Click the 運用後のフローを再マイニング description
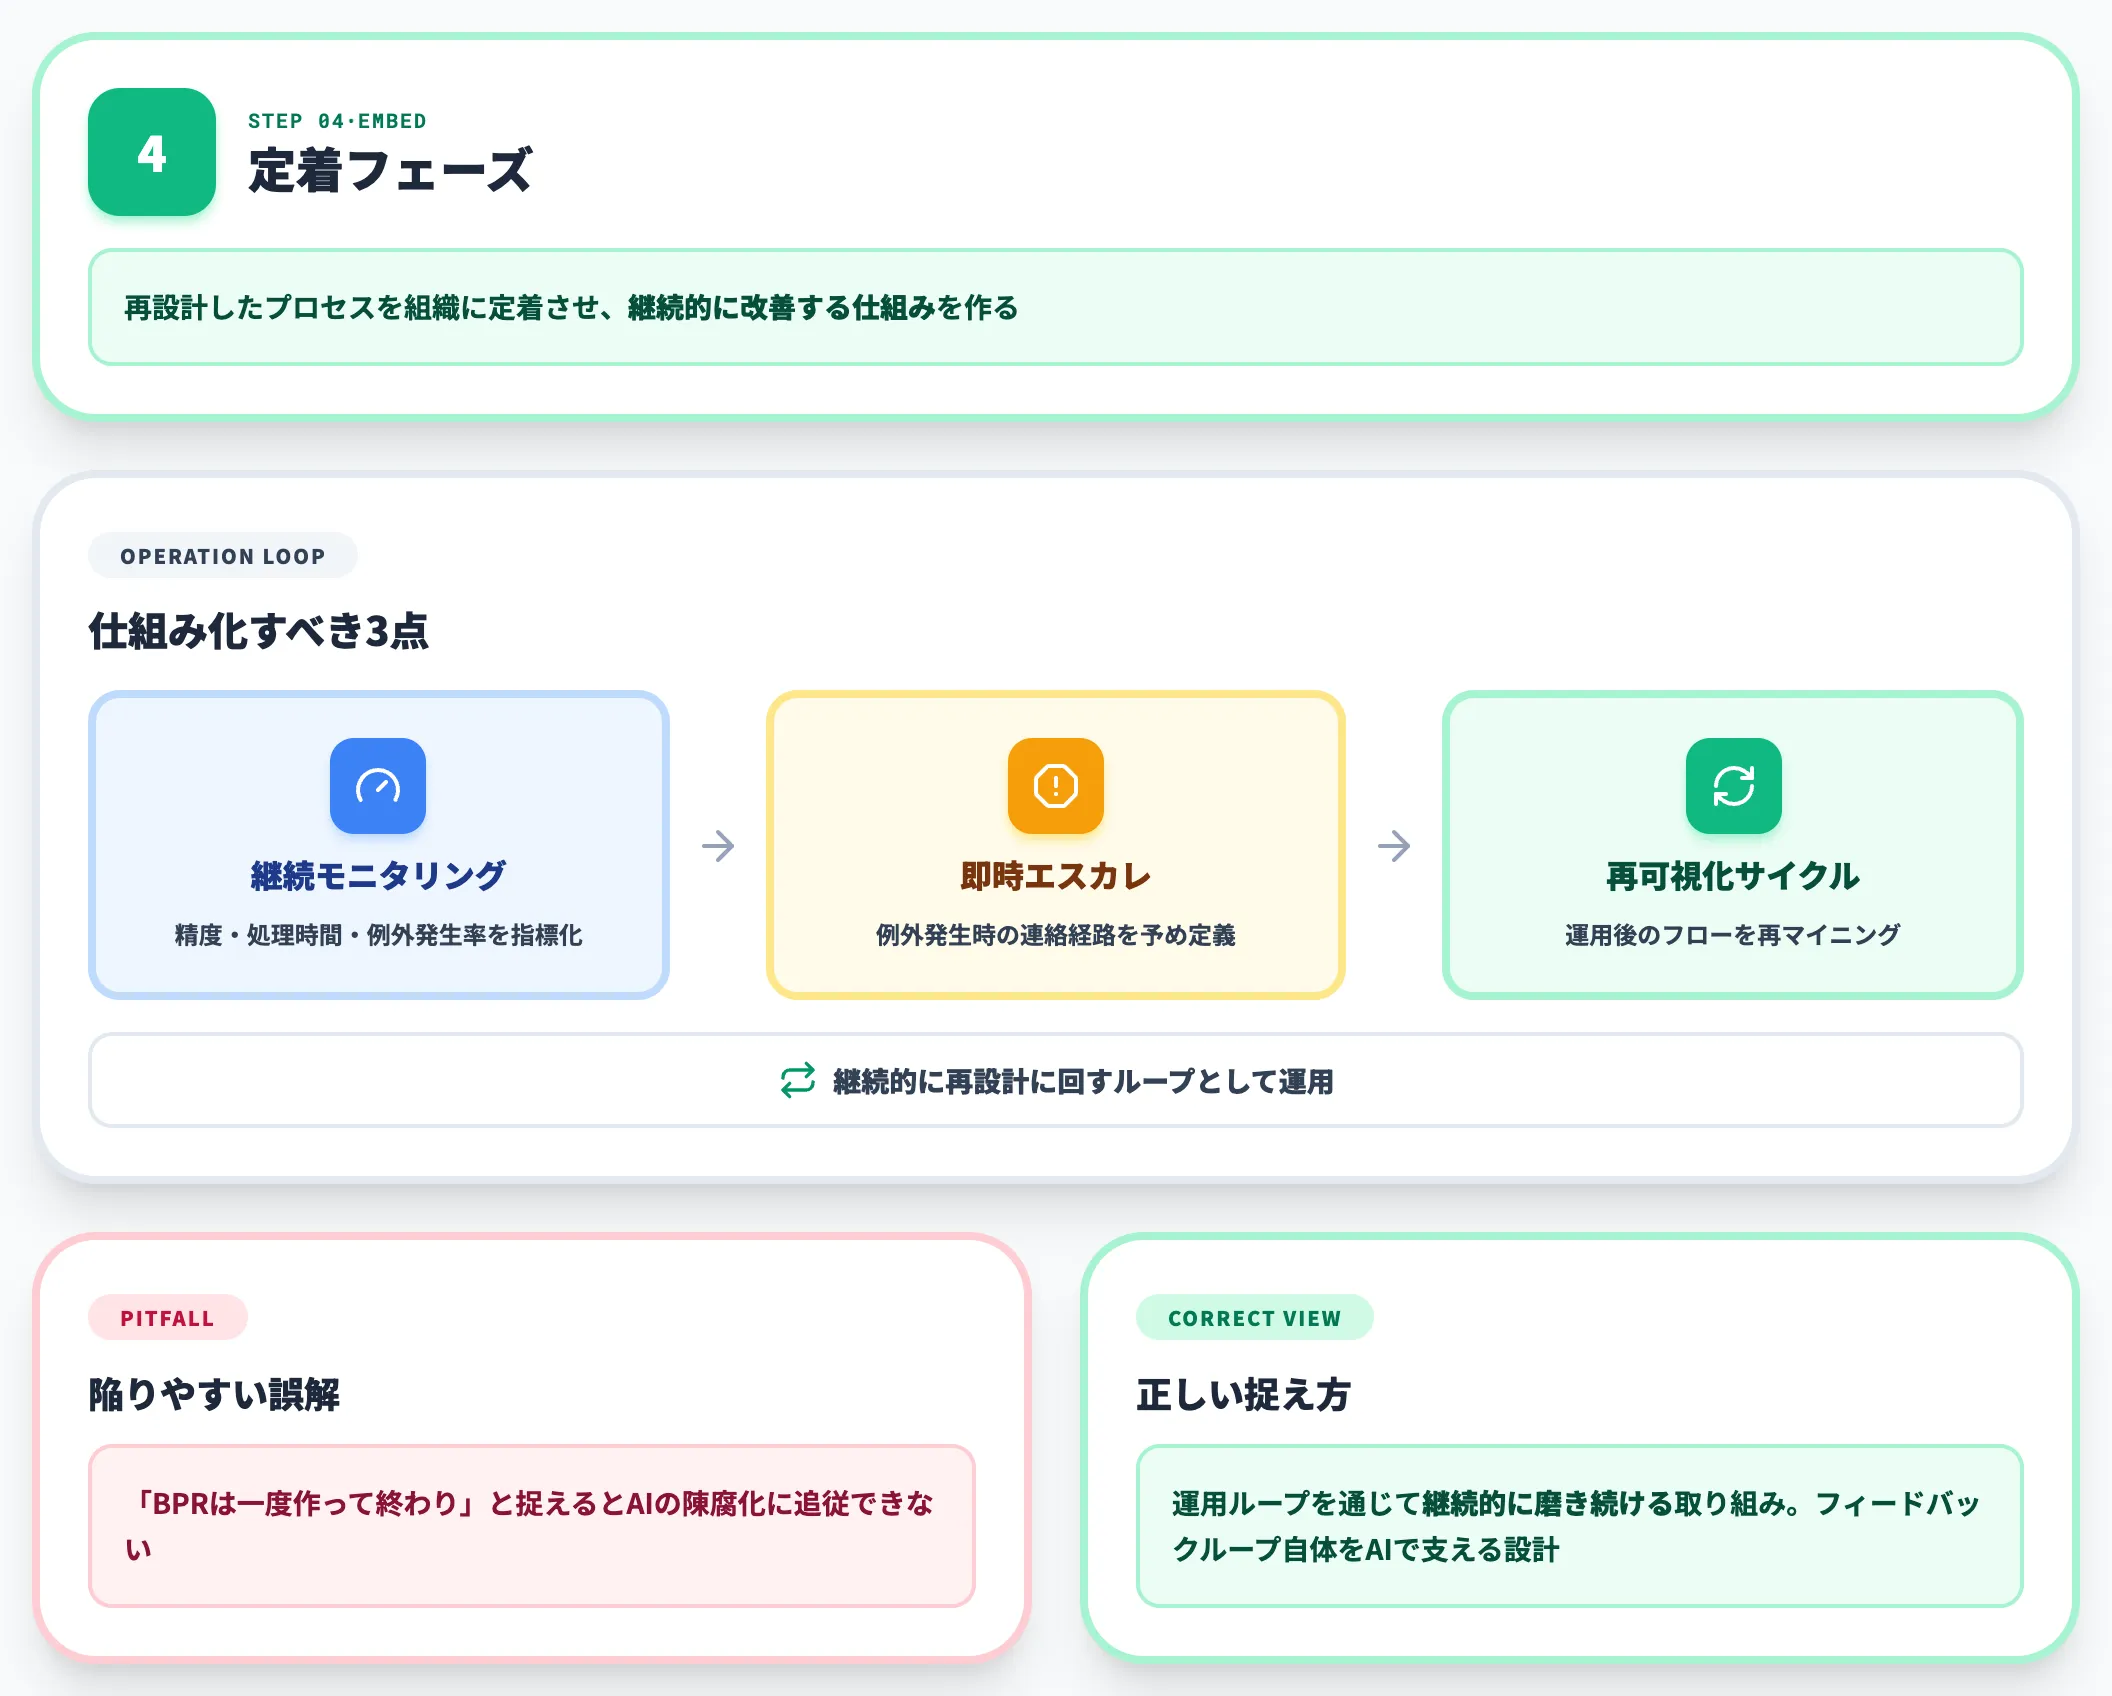Viewport: 2112px width, 1696px height. click(x=1733, y=935)
